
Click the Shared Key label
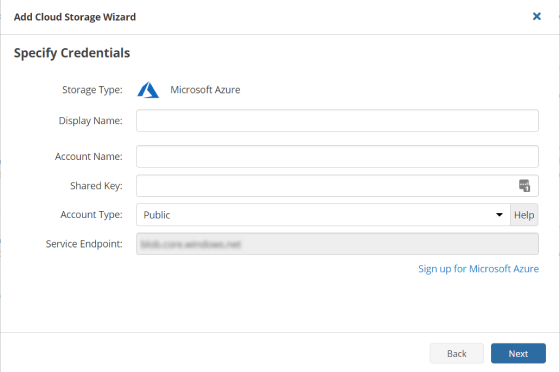coord(96,186)
